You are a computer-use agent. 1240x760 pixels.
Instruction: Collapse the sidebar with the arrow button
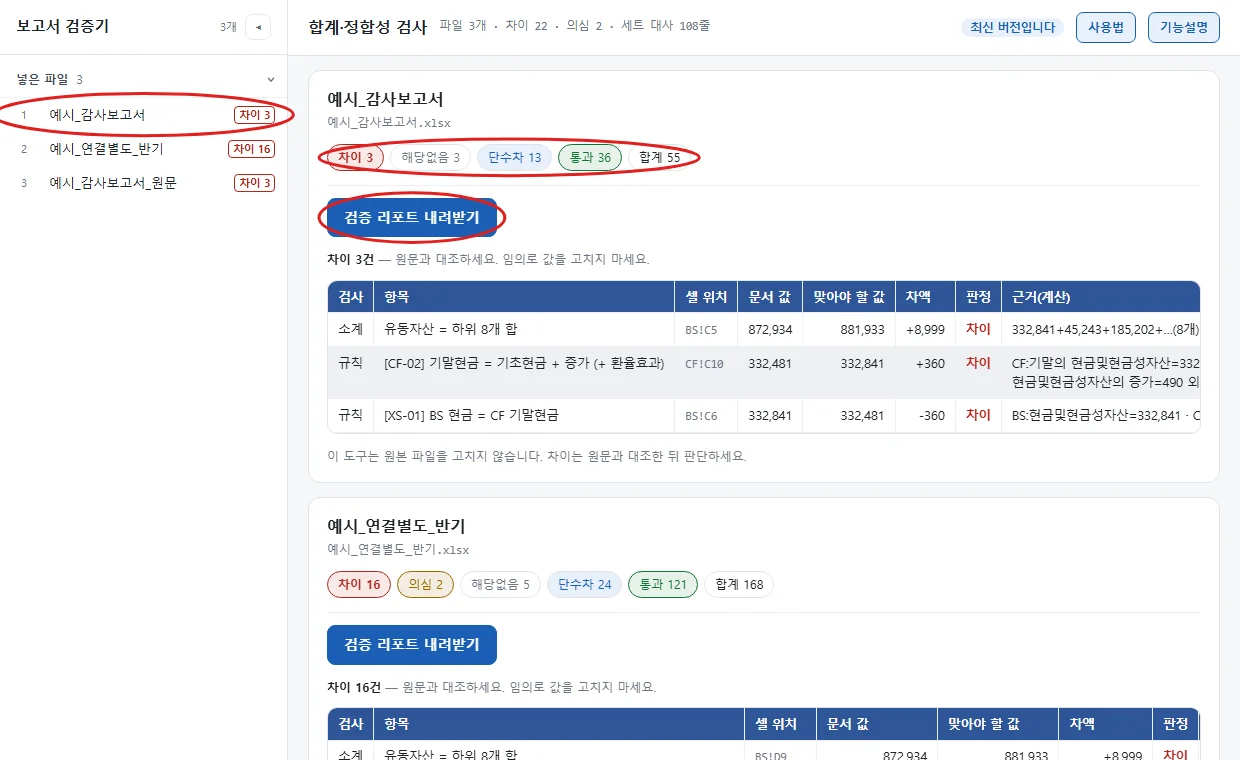[x=258, y=27]
